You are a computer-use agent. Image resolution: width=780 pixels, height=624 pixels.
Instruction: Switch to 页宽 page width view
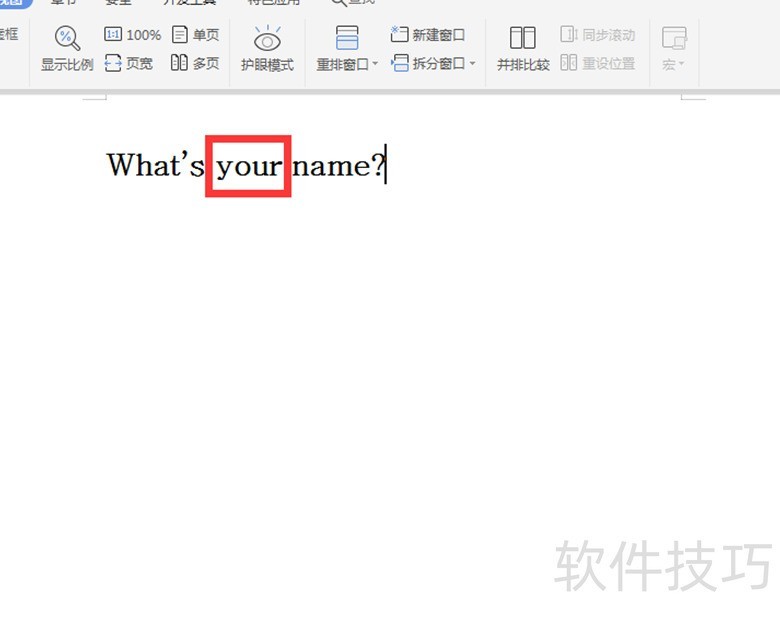[129, 64]
